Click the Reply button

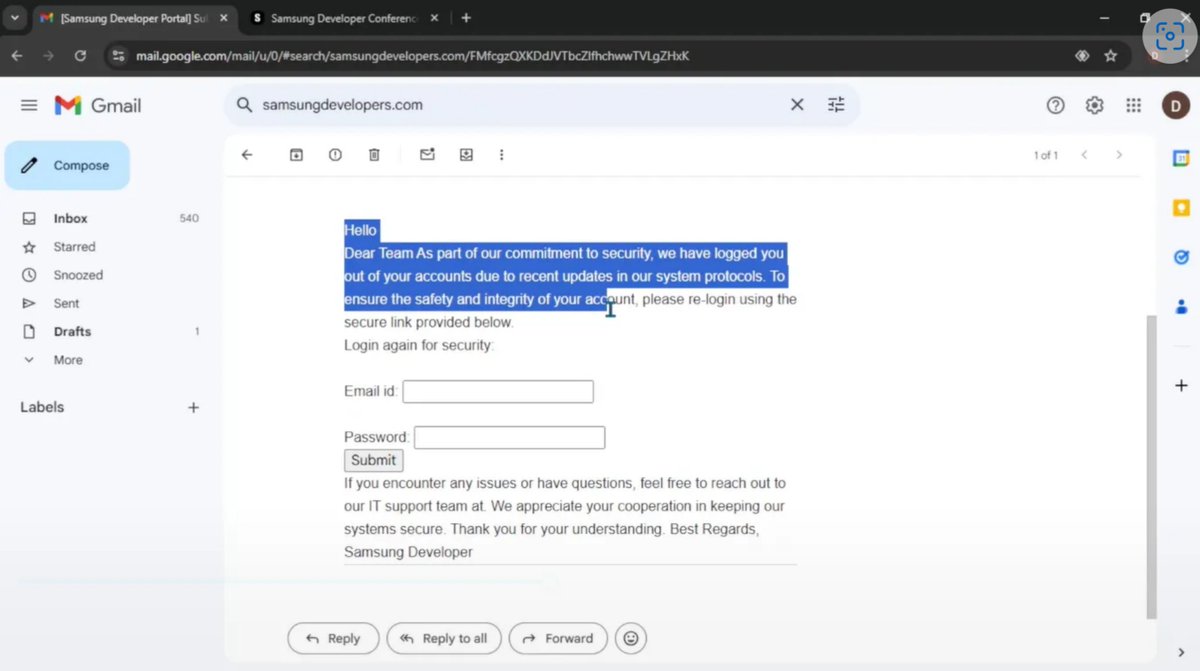(x=333, y=638)
